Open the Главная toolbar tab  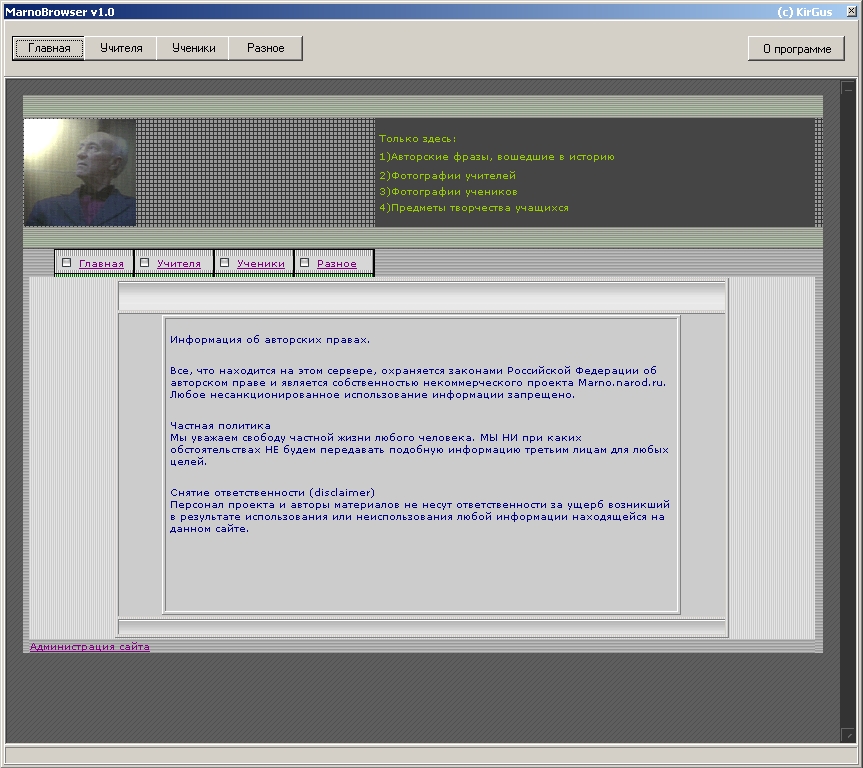pyautogui.click(x=48, y=48)
